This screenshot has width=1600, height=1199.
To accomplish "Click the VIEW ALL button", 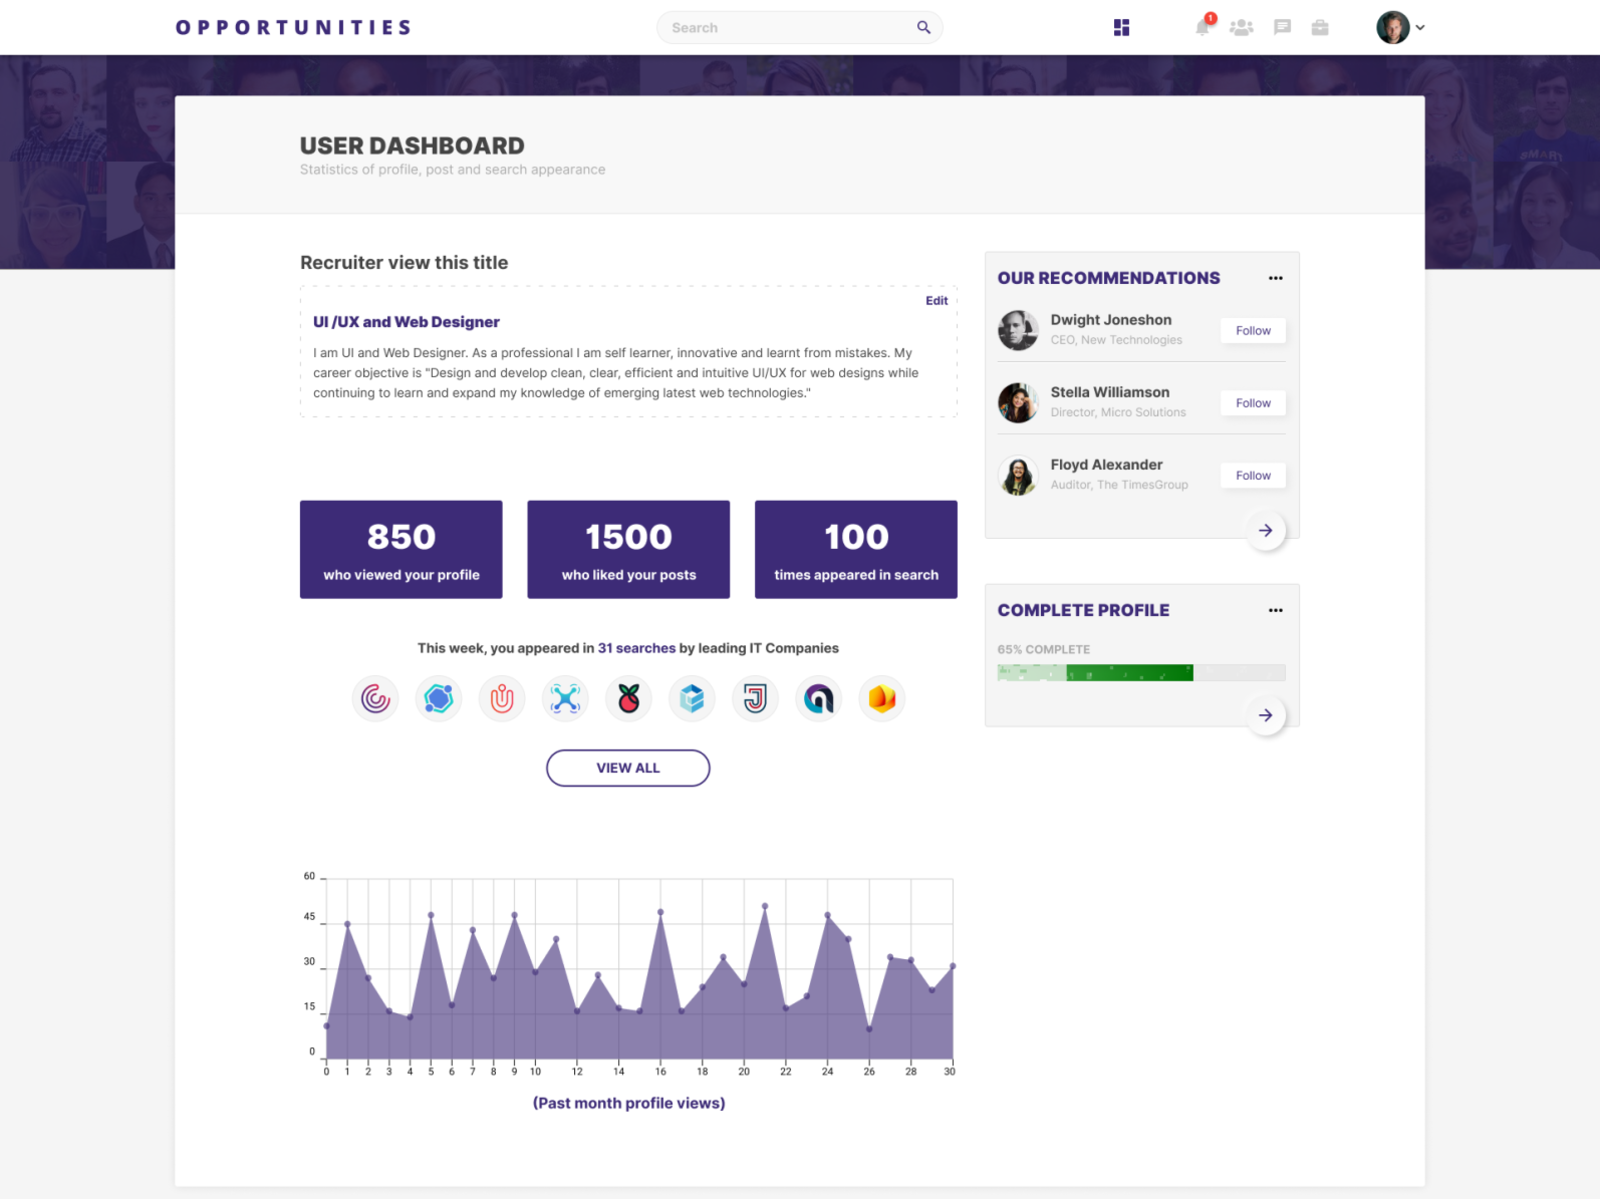I will (628, 768).
